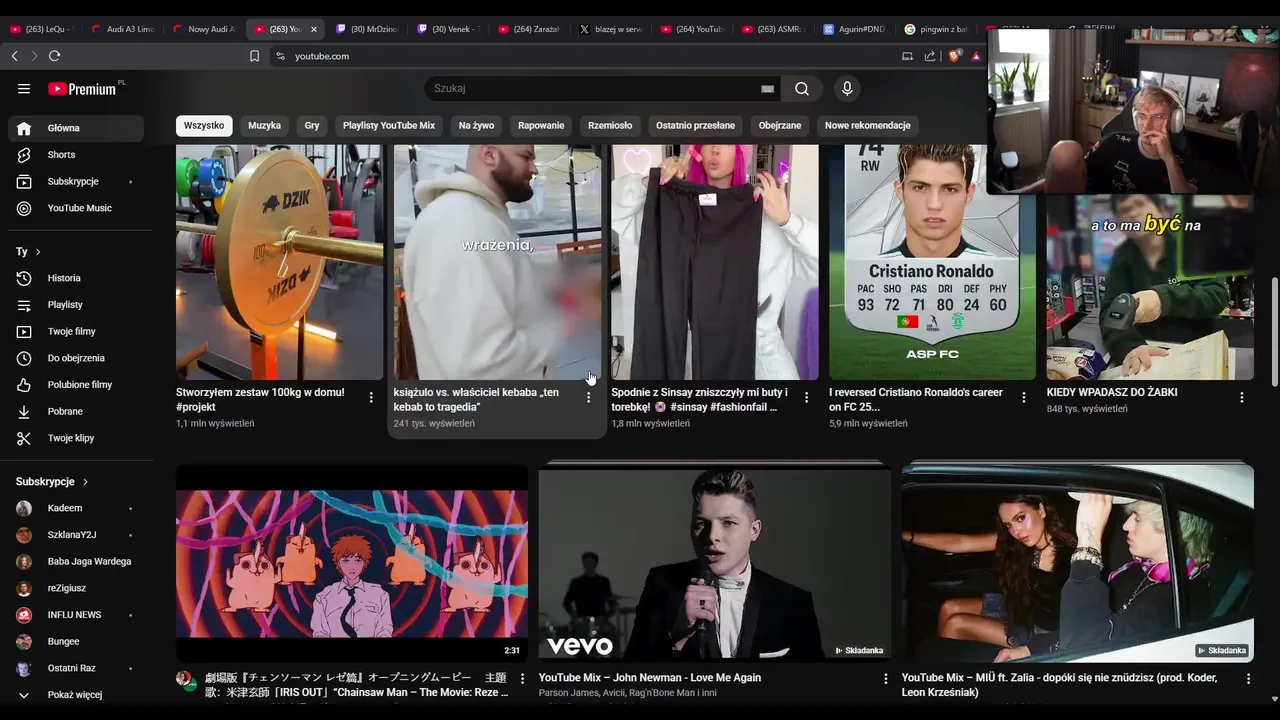Open options menu for the Chainsaw Man video

click(x=522, y=679)
